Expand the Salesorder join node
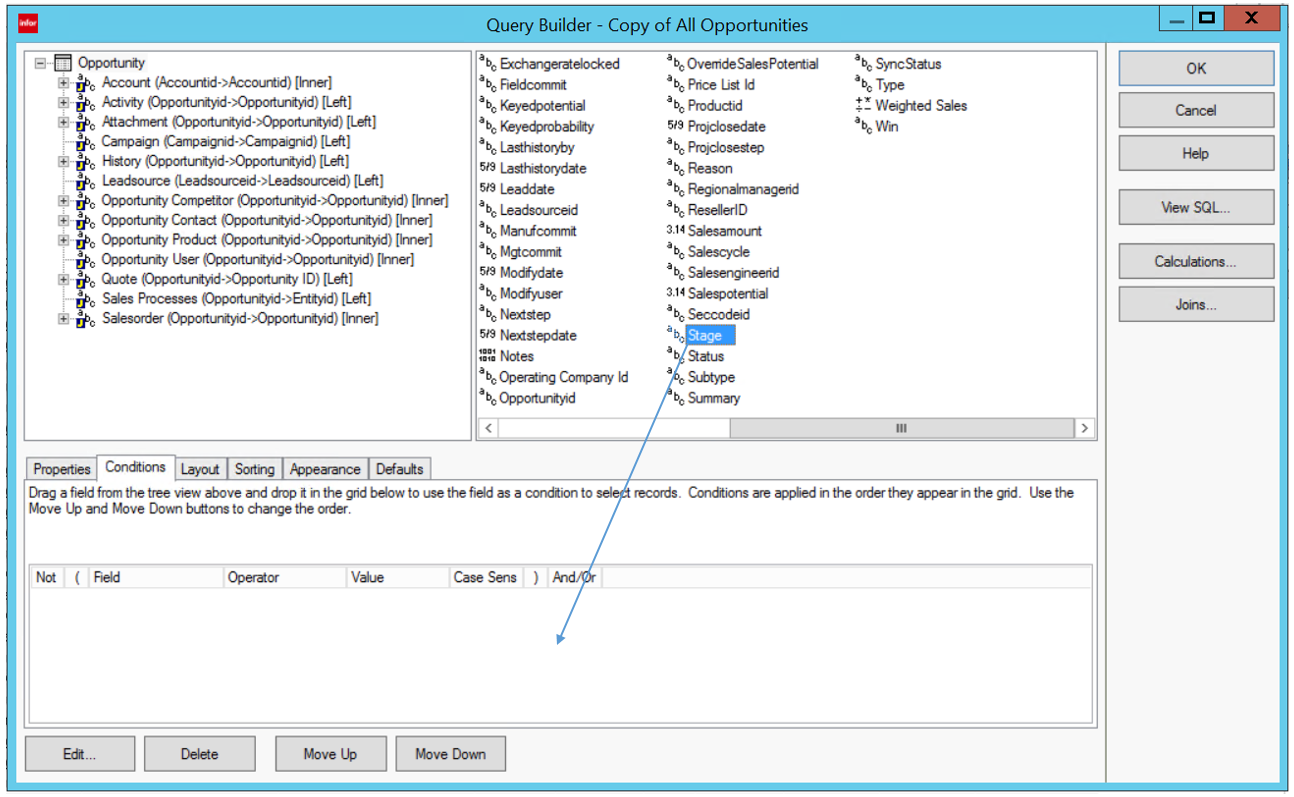Screen dimensions: 1294x797 [64, 319]
